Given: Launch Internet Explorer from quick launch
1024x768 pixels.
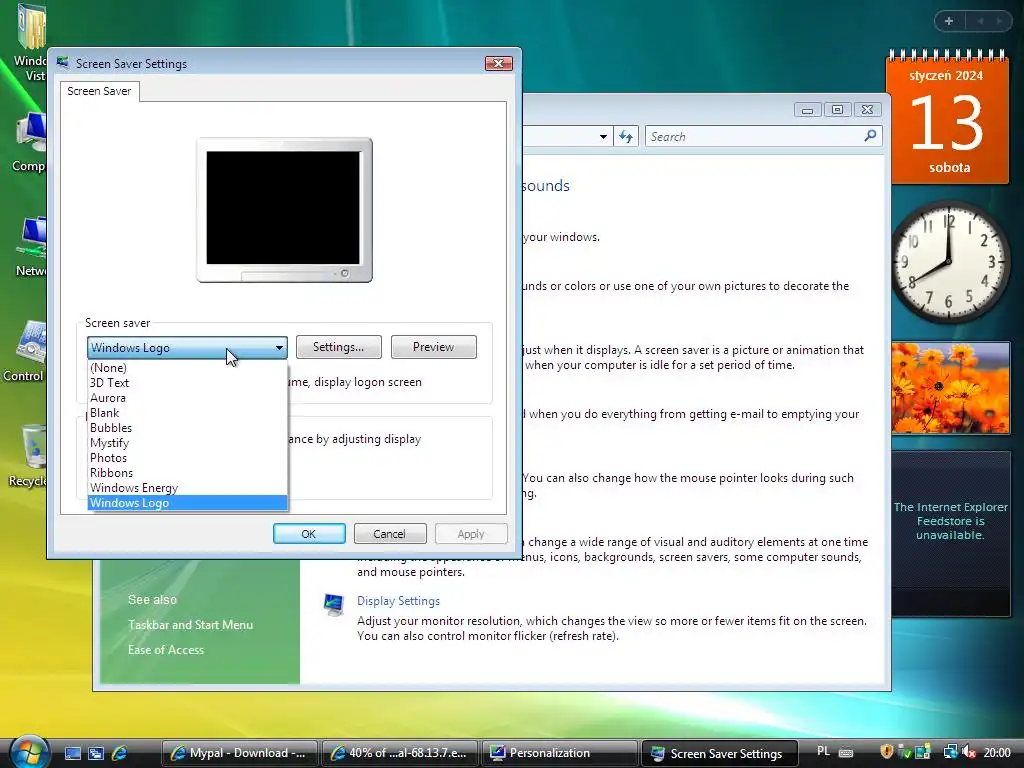Looking at the screenshot, I should pos(120,754).
